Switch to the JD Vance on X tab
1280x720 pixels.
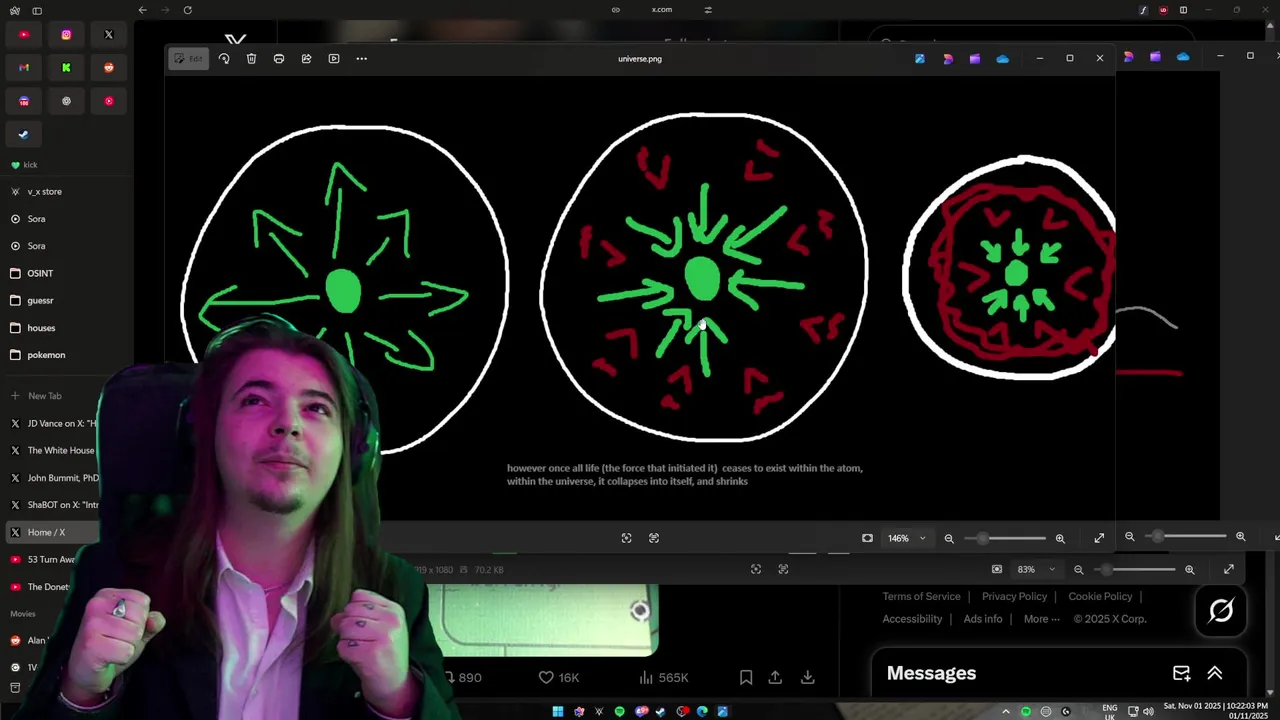[x=52, y=423]
